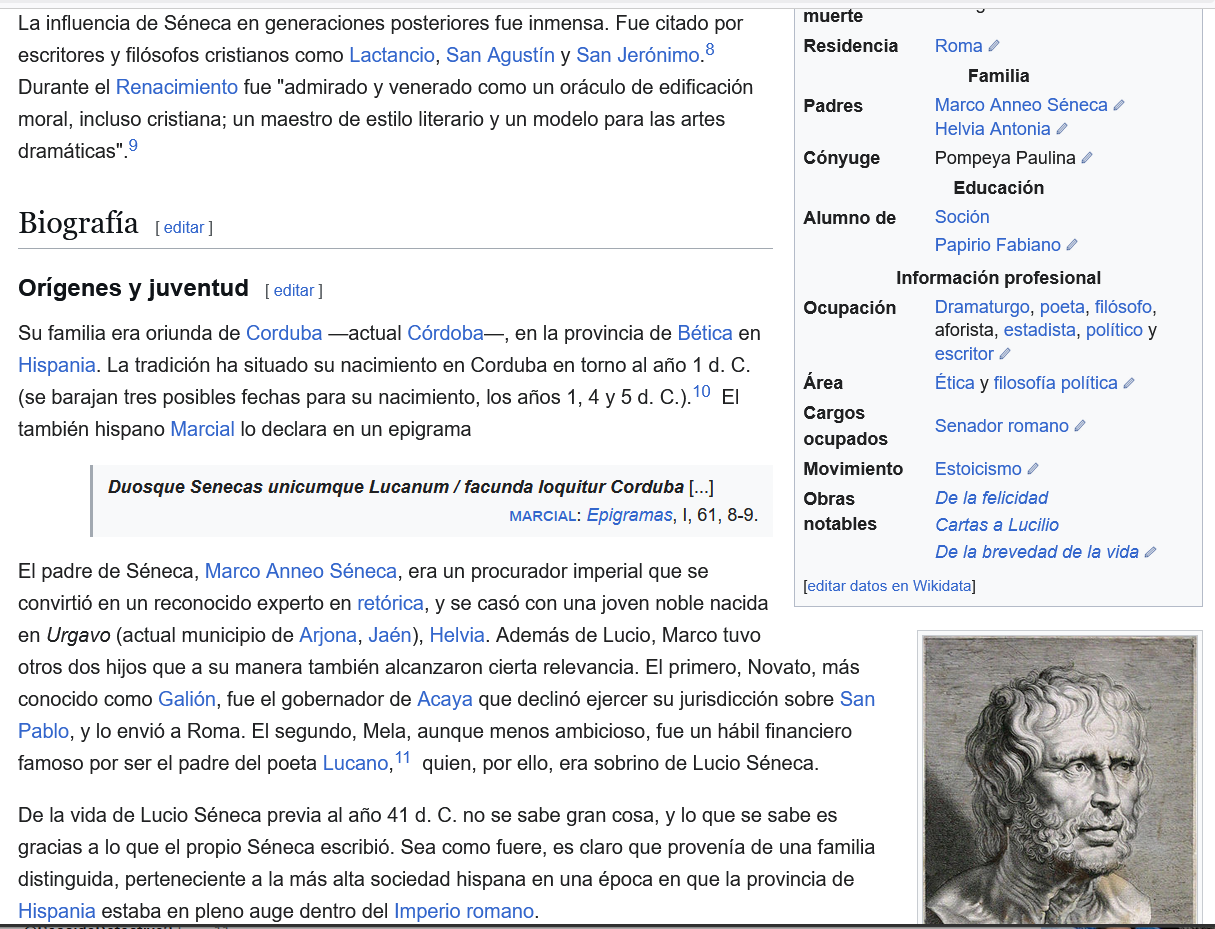The width and height of the screenshot is (1215, 929).
Task: Follow the San Jerónimo link
Action: pos(638,55)
